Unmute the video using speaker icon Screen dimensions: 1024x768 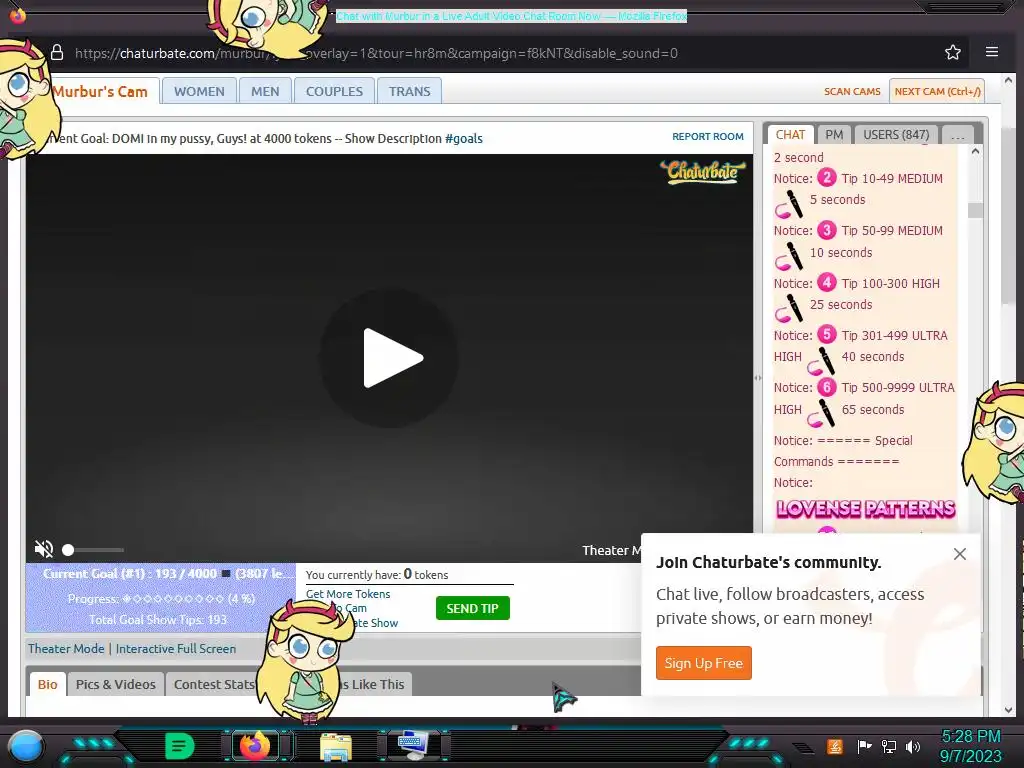[44, 549]
